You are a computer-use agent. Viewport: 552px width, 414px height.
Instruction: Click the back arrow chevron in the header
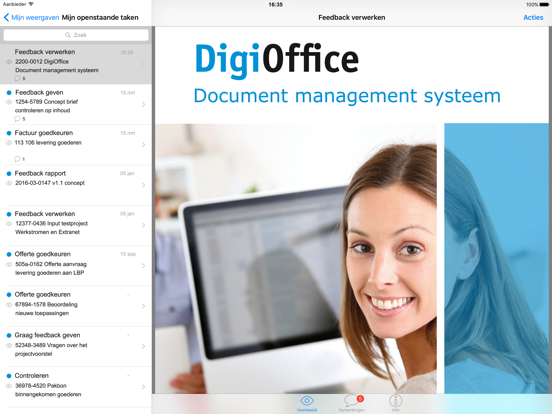(x=6, y=17)
